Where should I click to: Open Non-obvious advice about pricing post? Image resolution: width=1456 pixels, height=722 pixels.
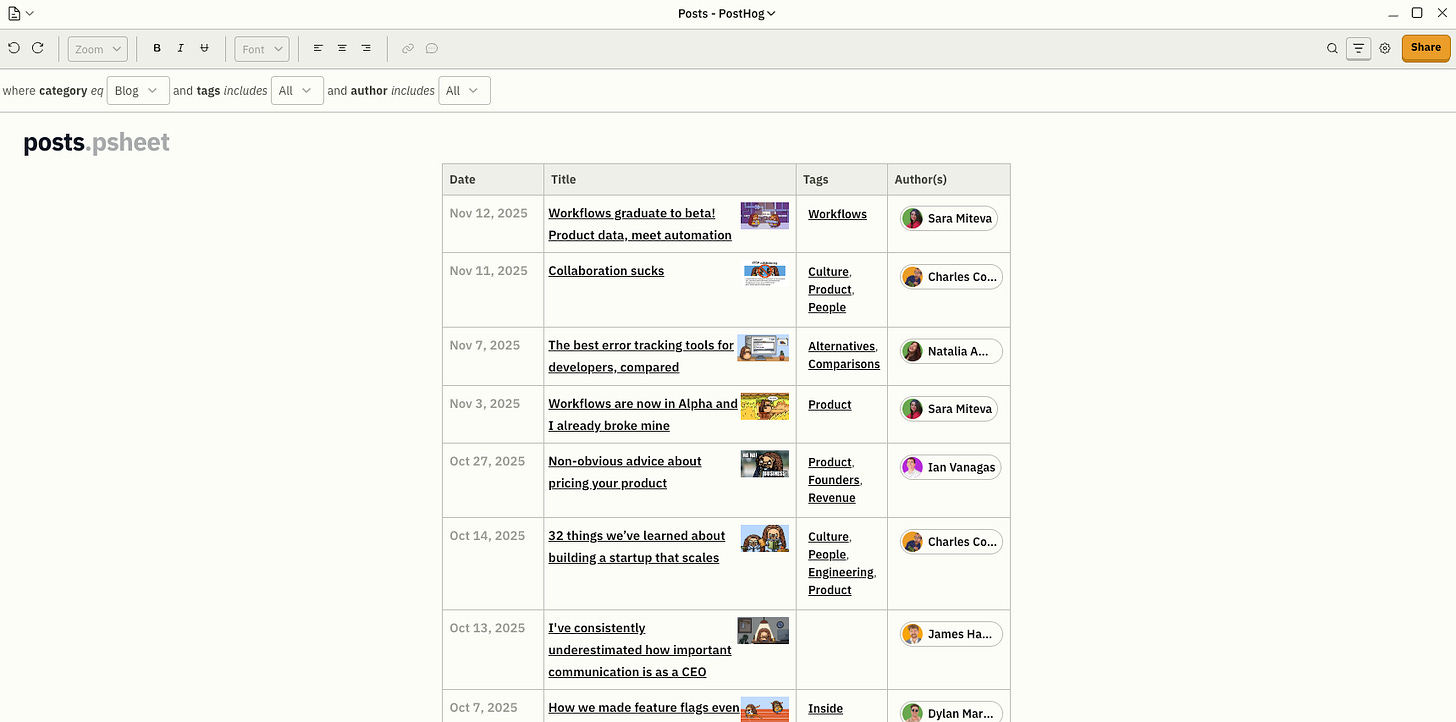(625, 472)
